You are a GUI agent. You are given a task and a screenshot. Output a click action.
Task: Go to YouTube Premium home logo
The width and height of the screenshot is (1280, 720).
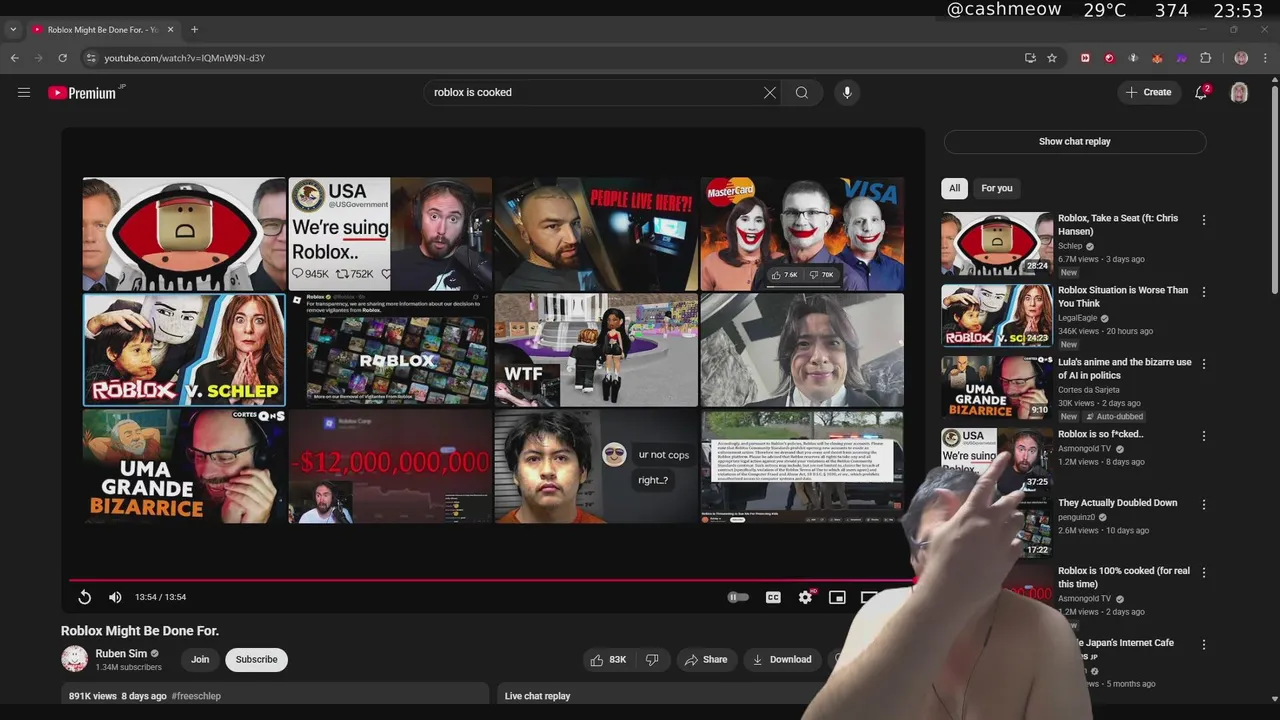82,93
